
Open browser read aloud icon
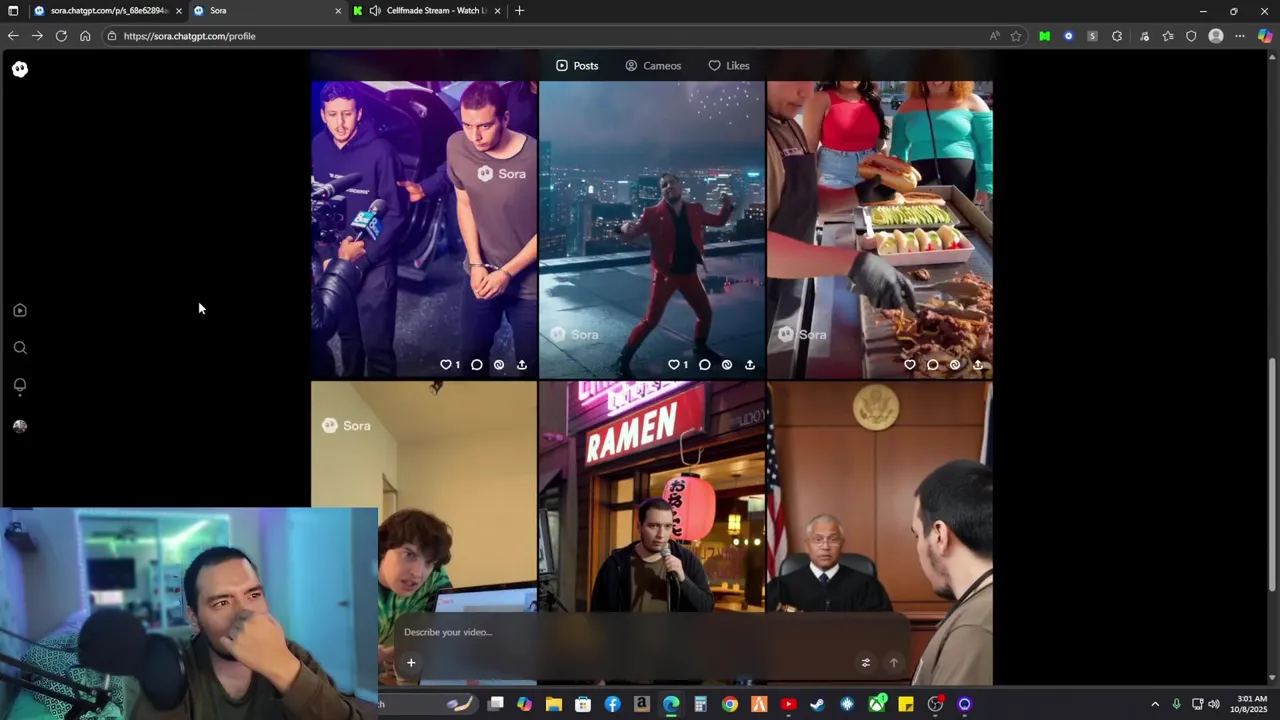(994, 36)
